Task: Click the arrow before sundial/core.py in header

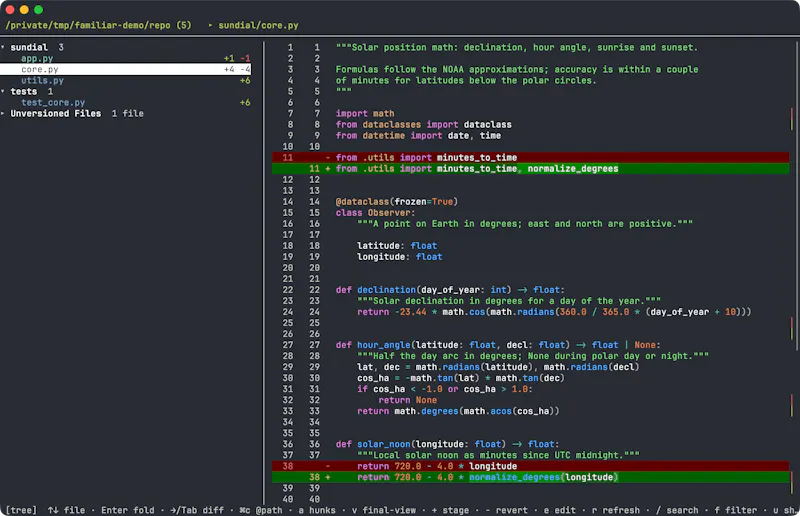Action: tap(210, 25)
